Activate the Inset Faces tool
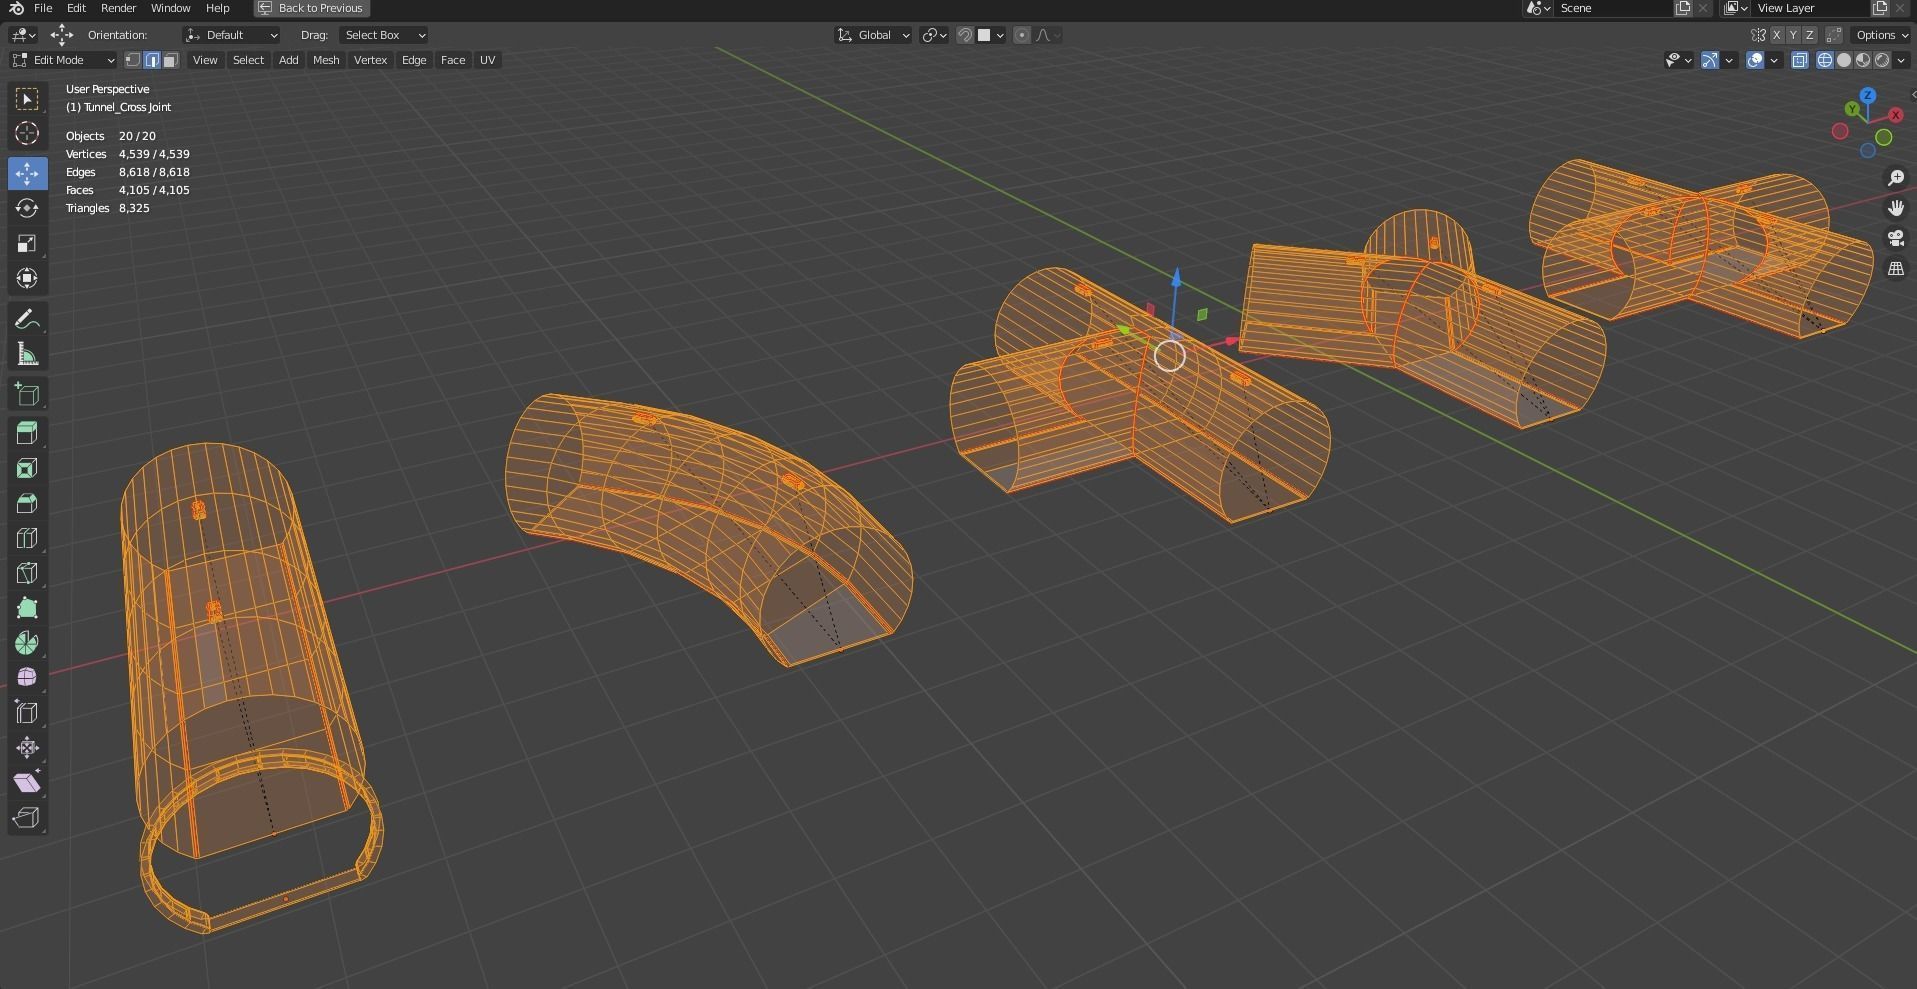The height and width of the screenshot is (989, 1917). 27,468
